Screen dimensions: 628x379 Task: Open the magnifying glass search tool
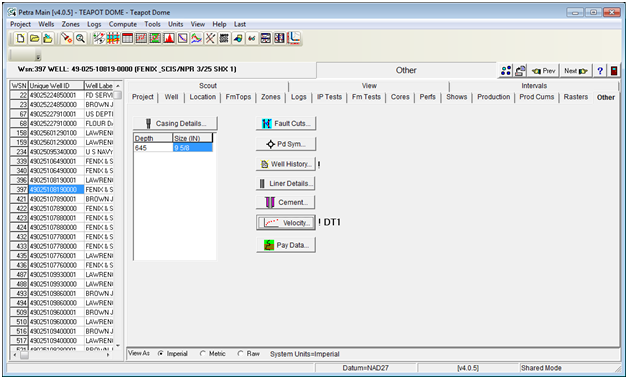click(81, 38)
